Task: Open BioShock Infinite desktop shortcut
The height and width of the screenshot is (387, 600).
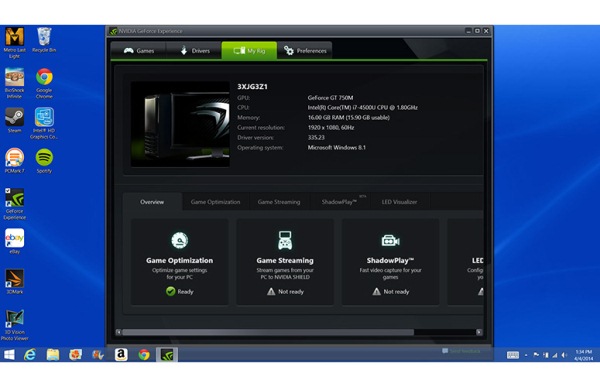Action: point(15,83)
